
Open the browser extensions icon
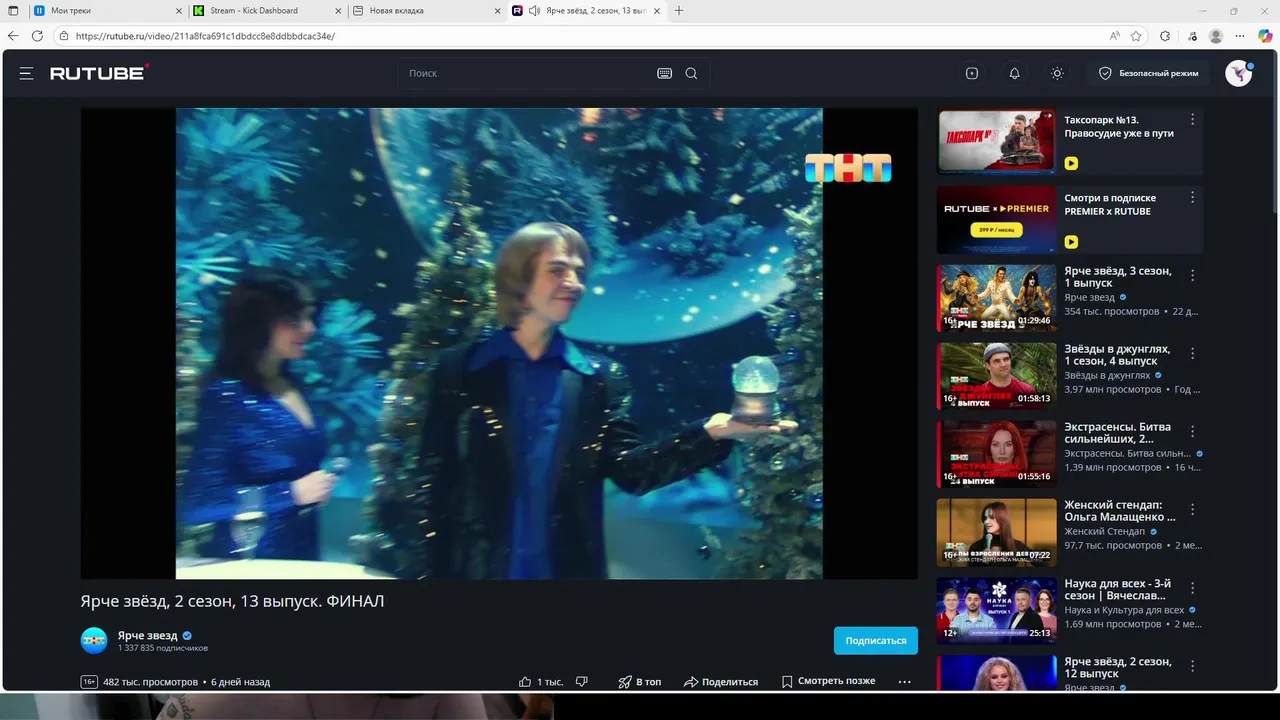tap(1165, 36)
